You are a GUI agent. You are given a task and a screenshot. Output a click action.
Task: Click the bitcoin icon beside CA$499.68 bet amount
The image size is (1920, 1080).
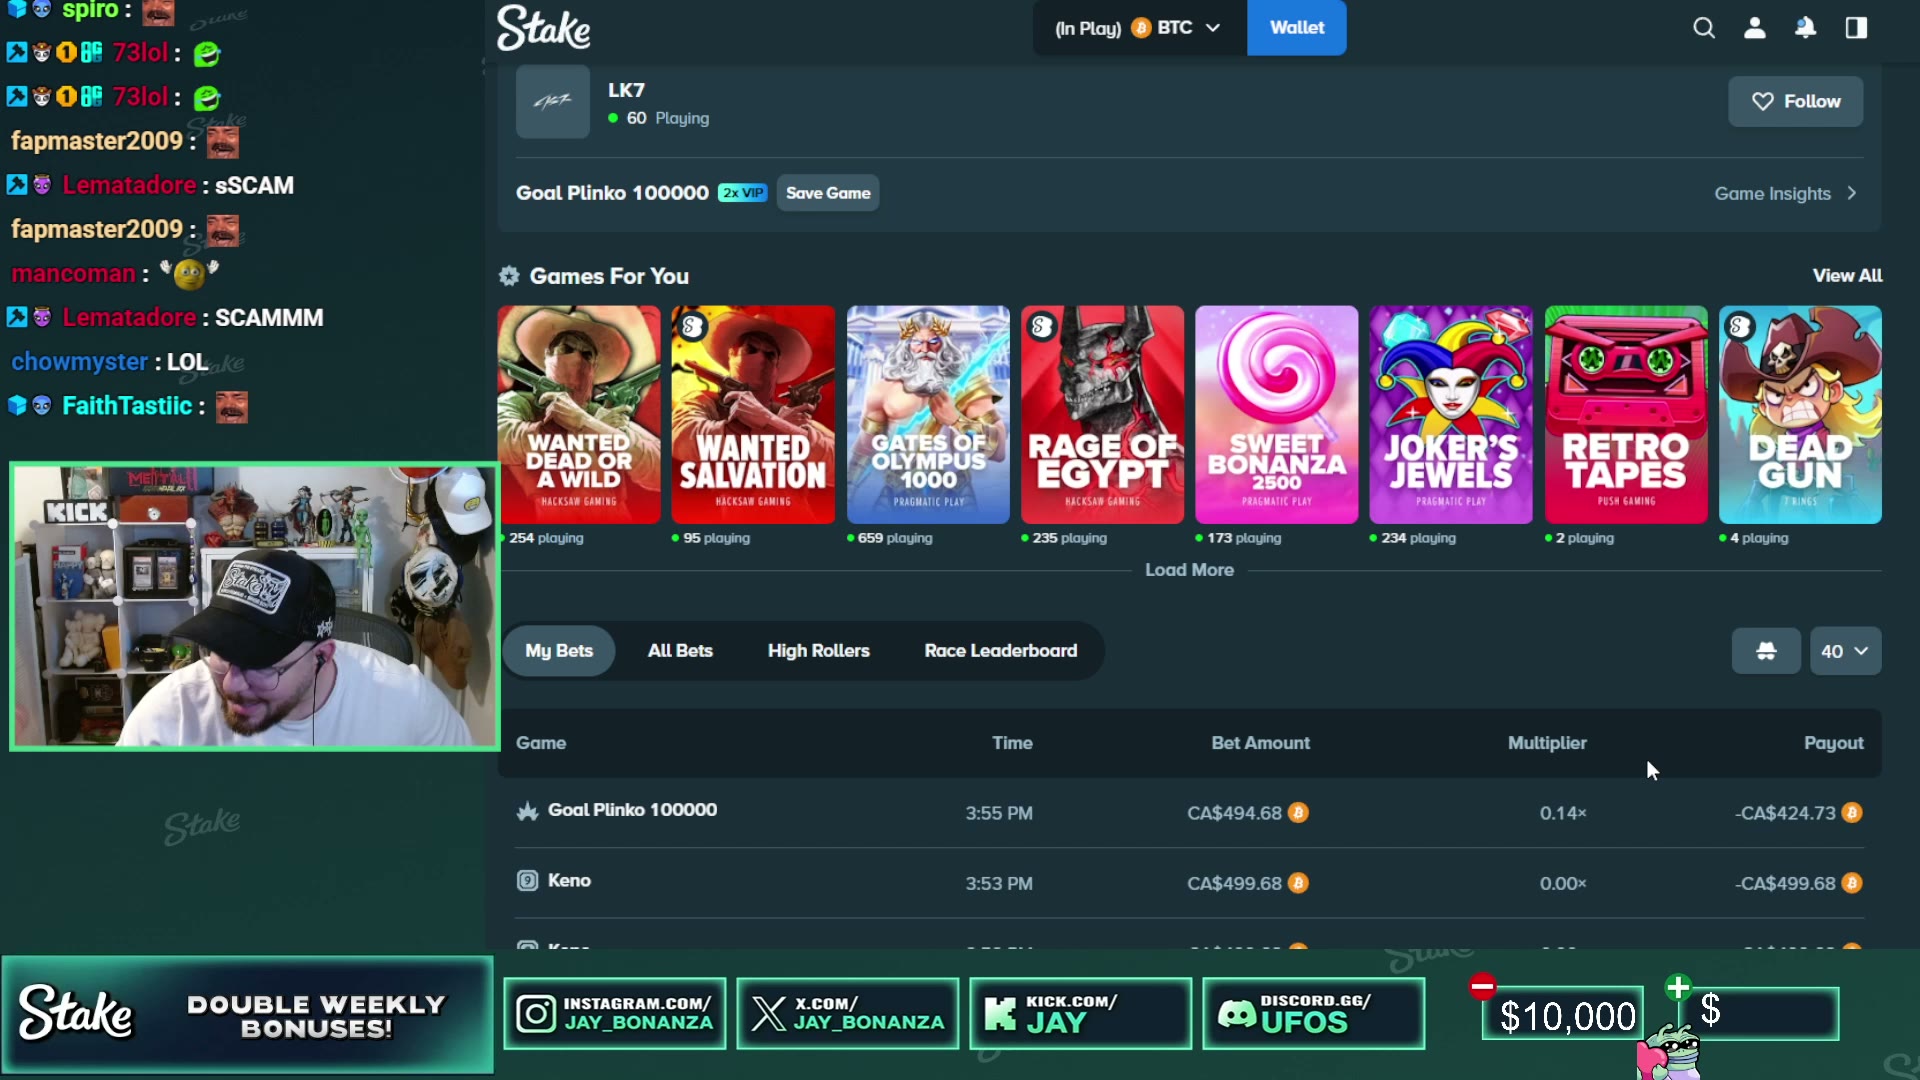pyautogui.click(x=1298, y=883)
